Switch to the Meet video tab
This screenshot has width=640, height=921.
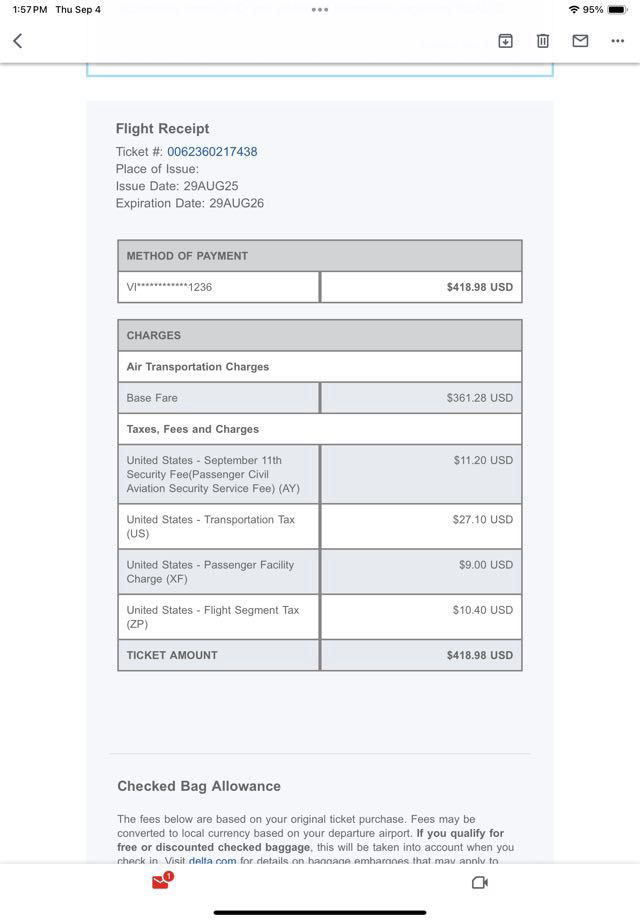coord(479,882)
